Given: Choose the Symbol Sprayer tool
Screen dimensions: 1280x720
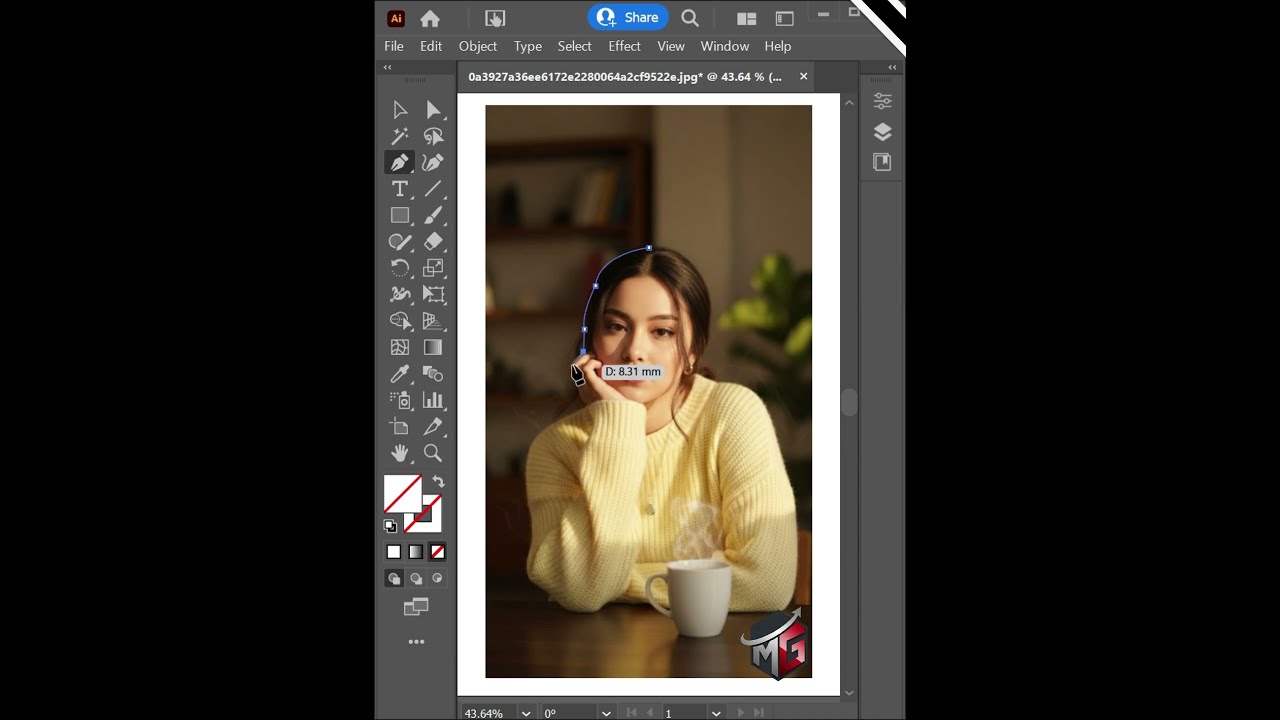Looking at the screenshot, I should [x=400, y=400].
